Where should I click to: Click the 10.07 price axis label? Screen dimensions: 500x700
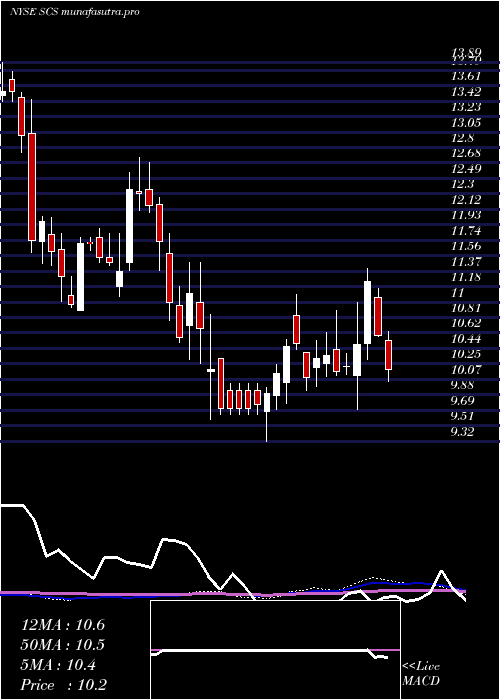pos(466,370)
